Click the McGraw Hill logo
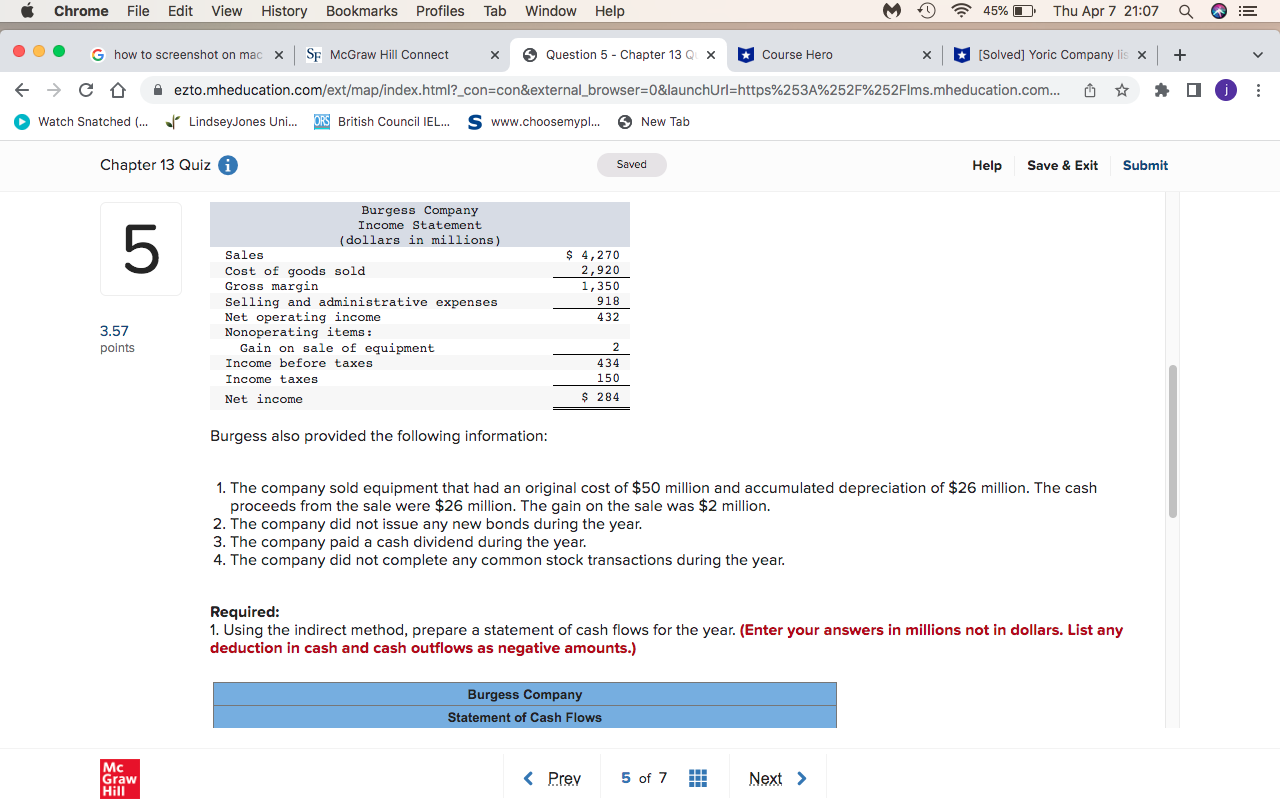 (119, 778)
